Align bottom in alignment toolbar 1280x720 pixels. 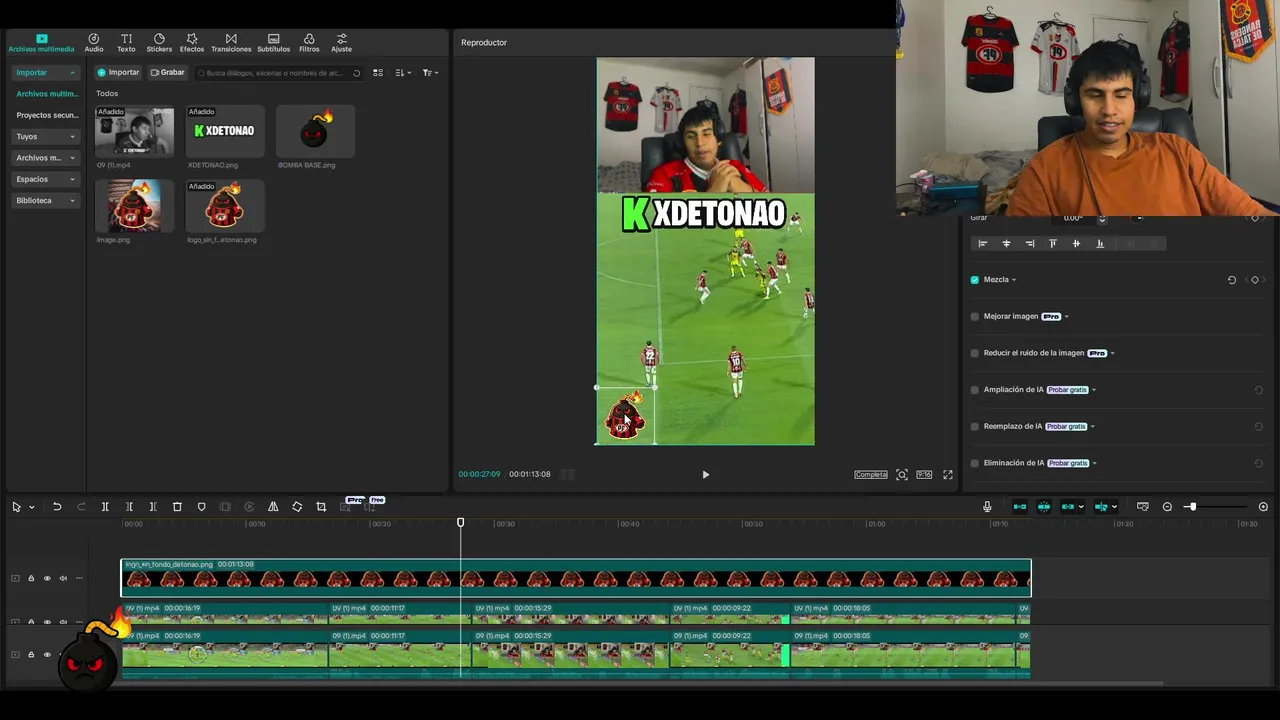point(1100,244)
